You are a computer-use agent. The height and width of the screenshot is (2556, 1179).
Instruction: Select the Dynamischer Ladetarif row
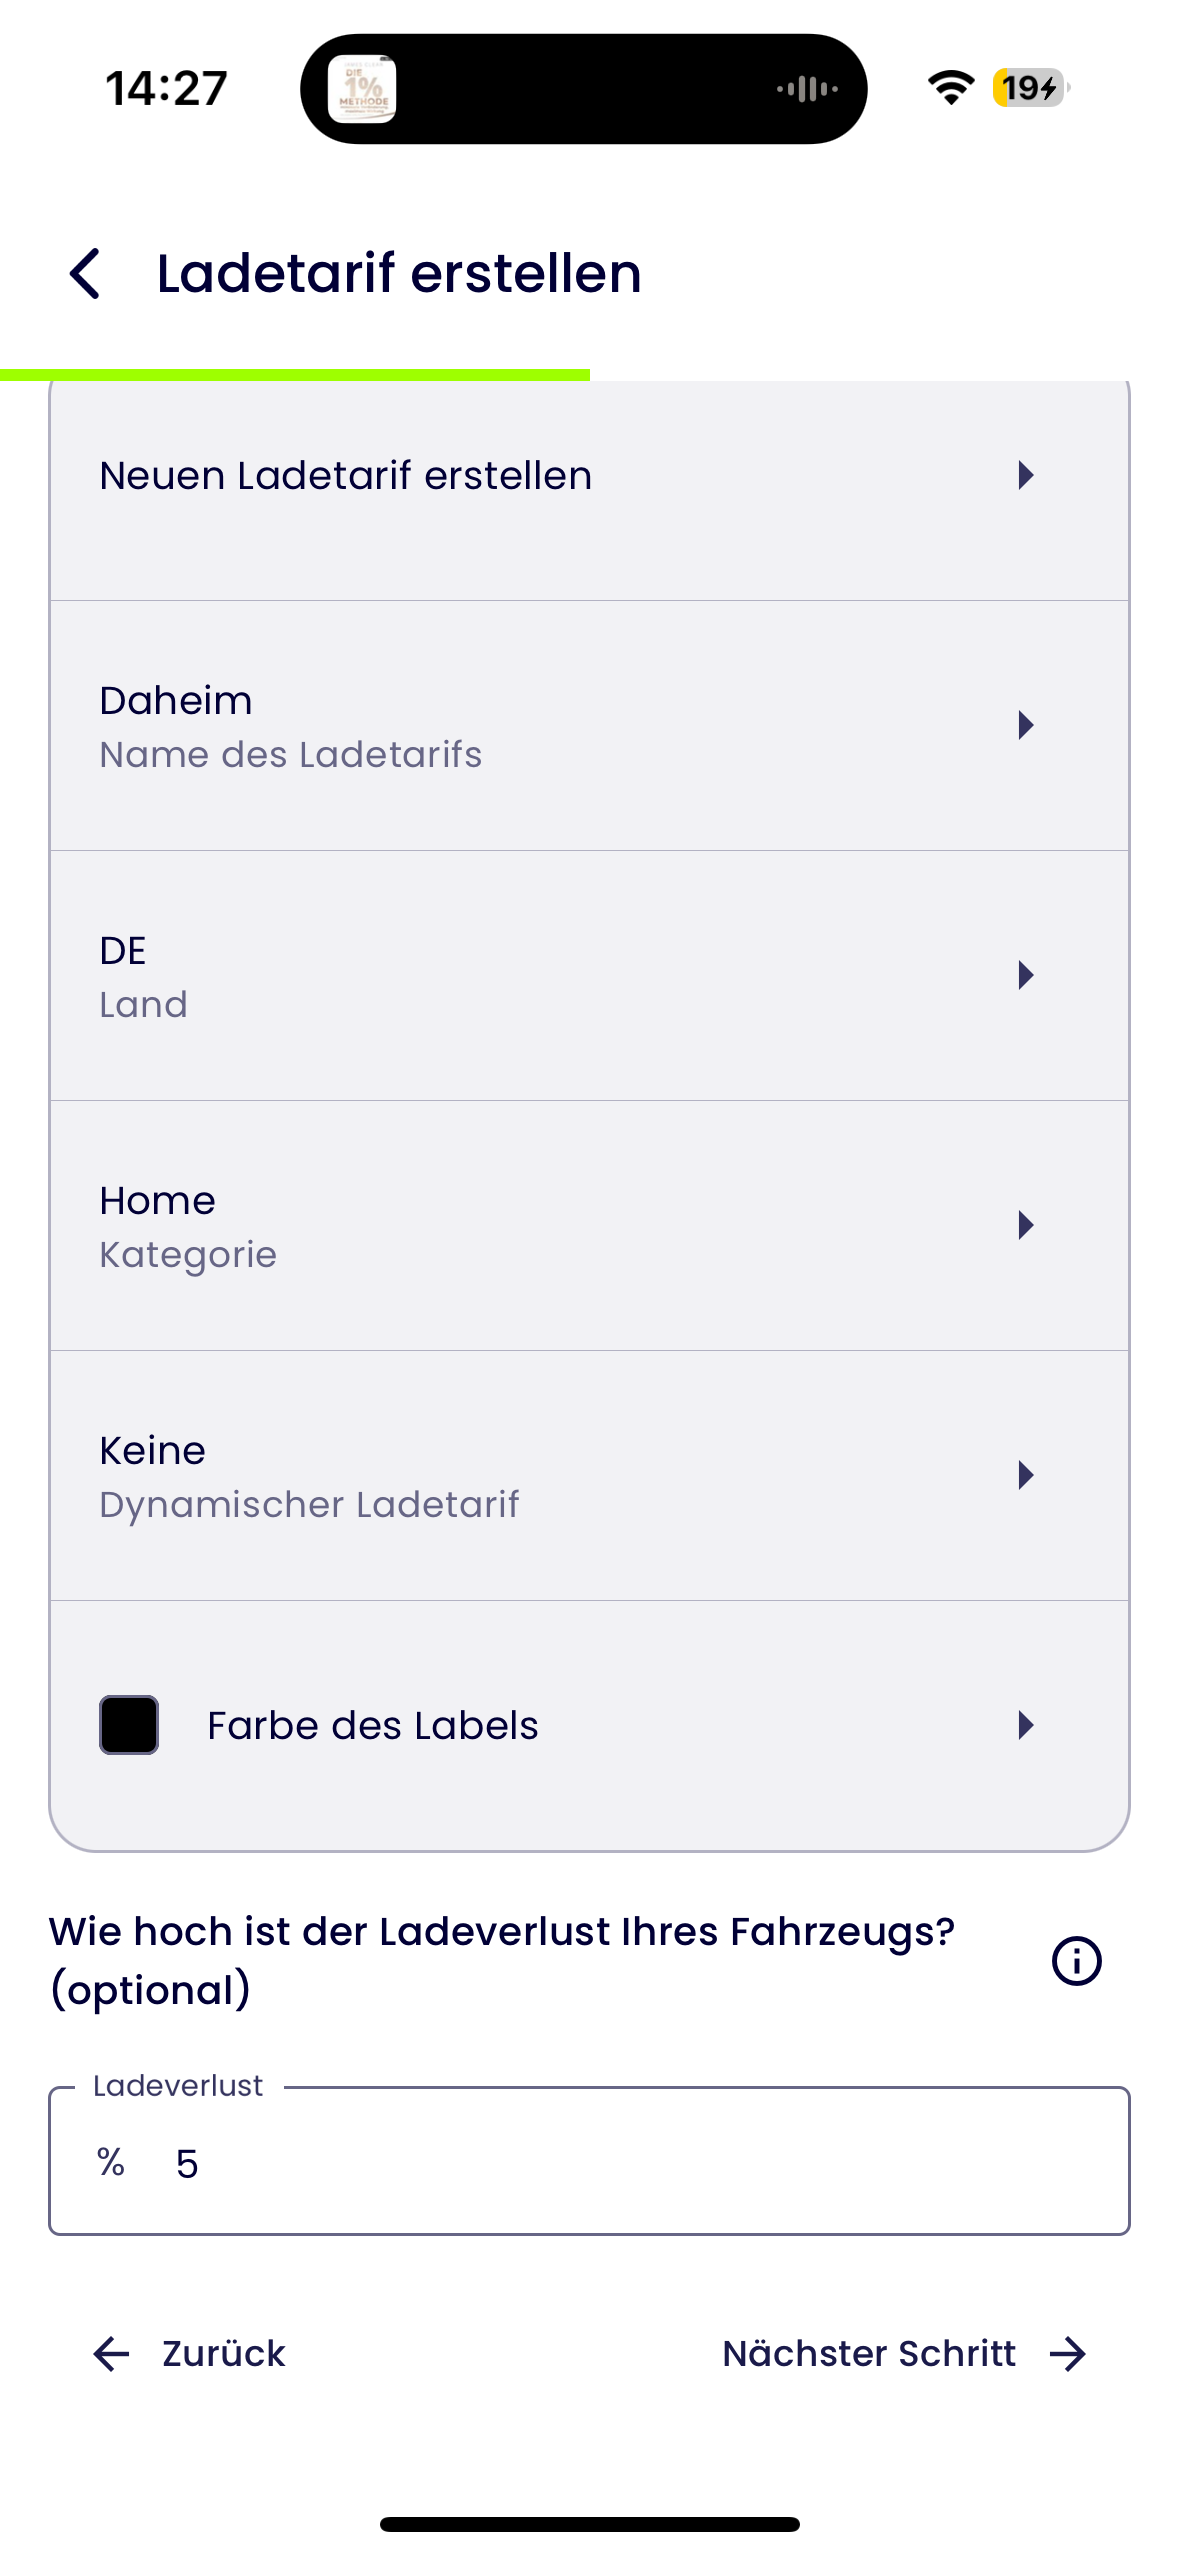point(589,1476)
